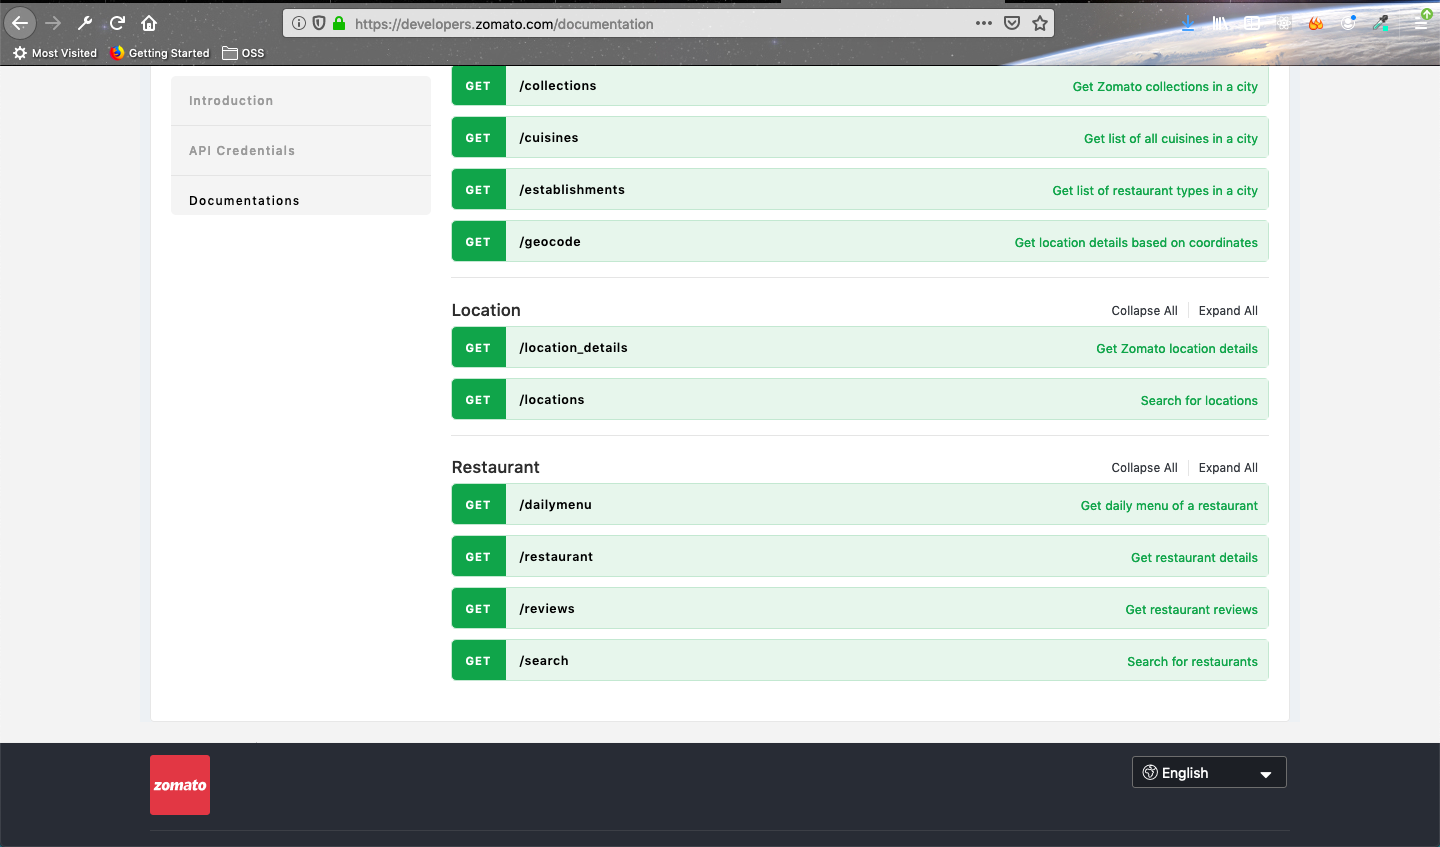Open developer tools via wrench icon
The image size is (1440, 847).
click(x=85, y=23)
